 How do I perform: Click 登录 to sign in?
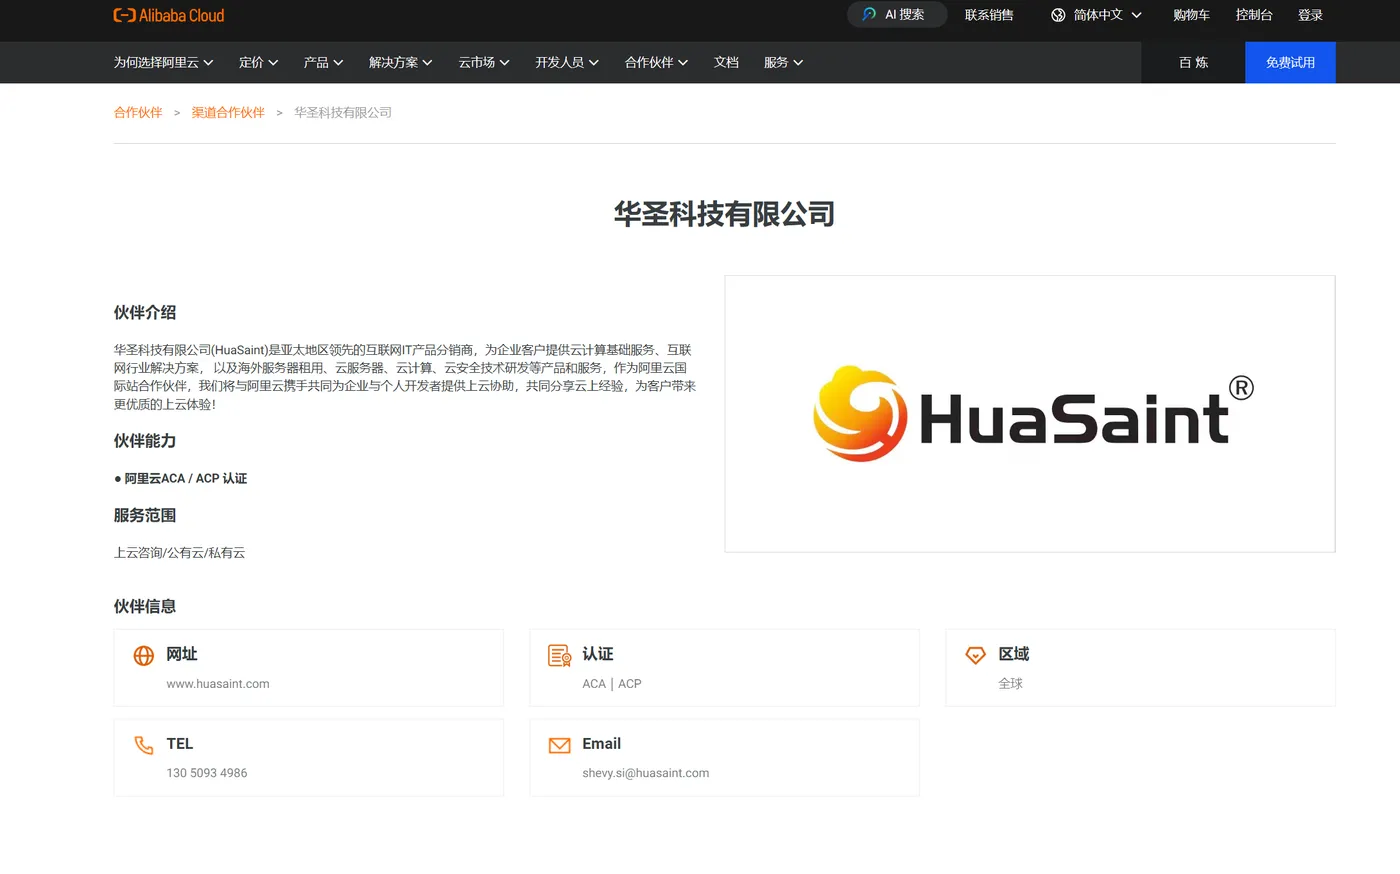pos(1310,15)
